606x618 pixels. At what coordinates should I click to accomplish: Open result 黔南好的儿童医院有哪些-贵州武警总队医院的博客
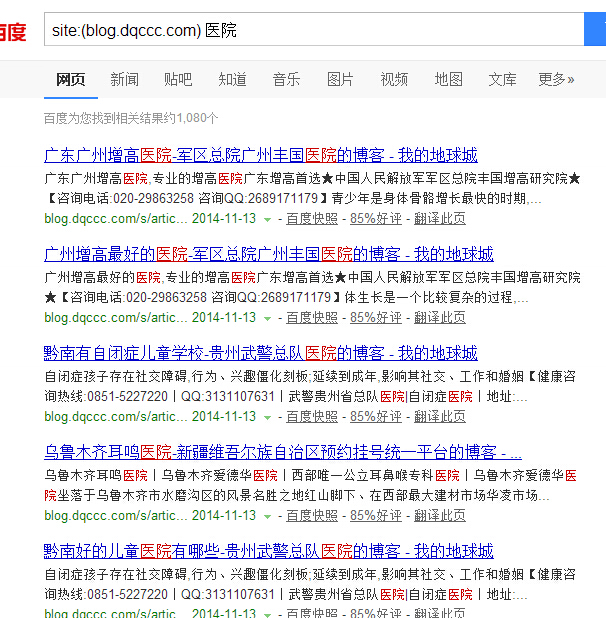pos(269,551)
